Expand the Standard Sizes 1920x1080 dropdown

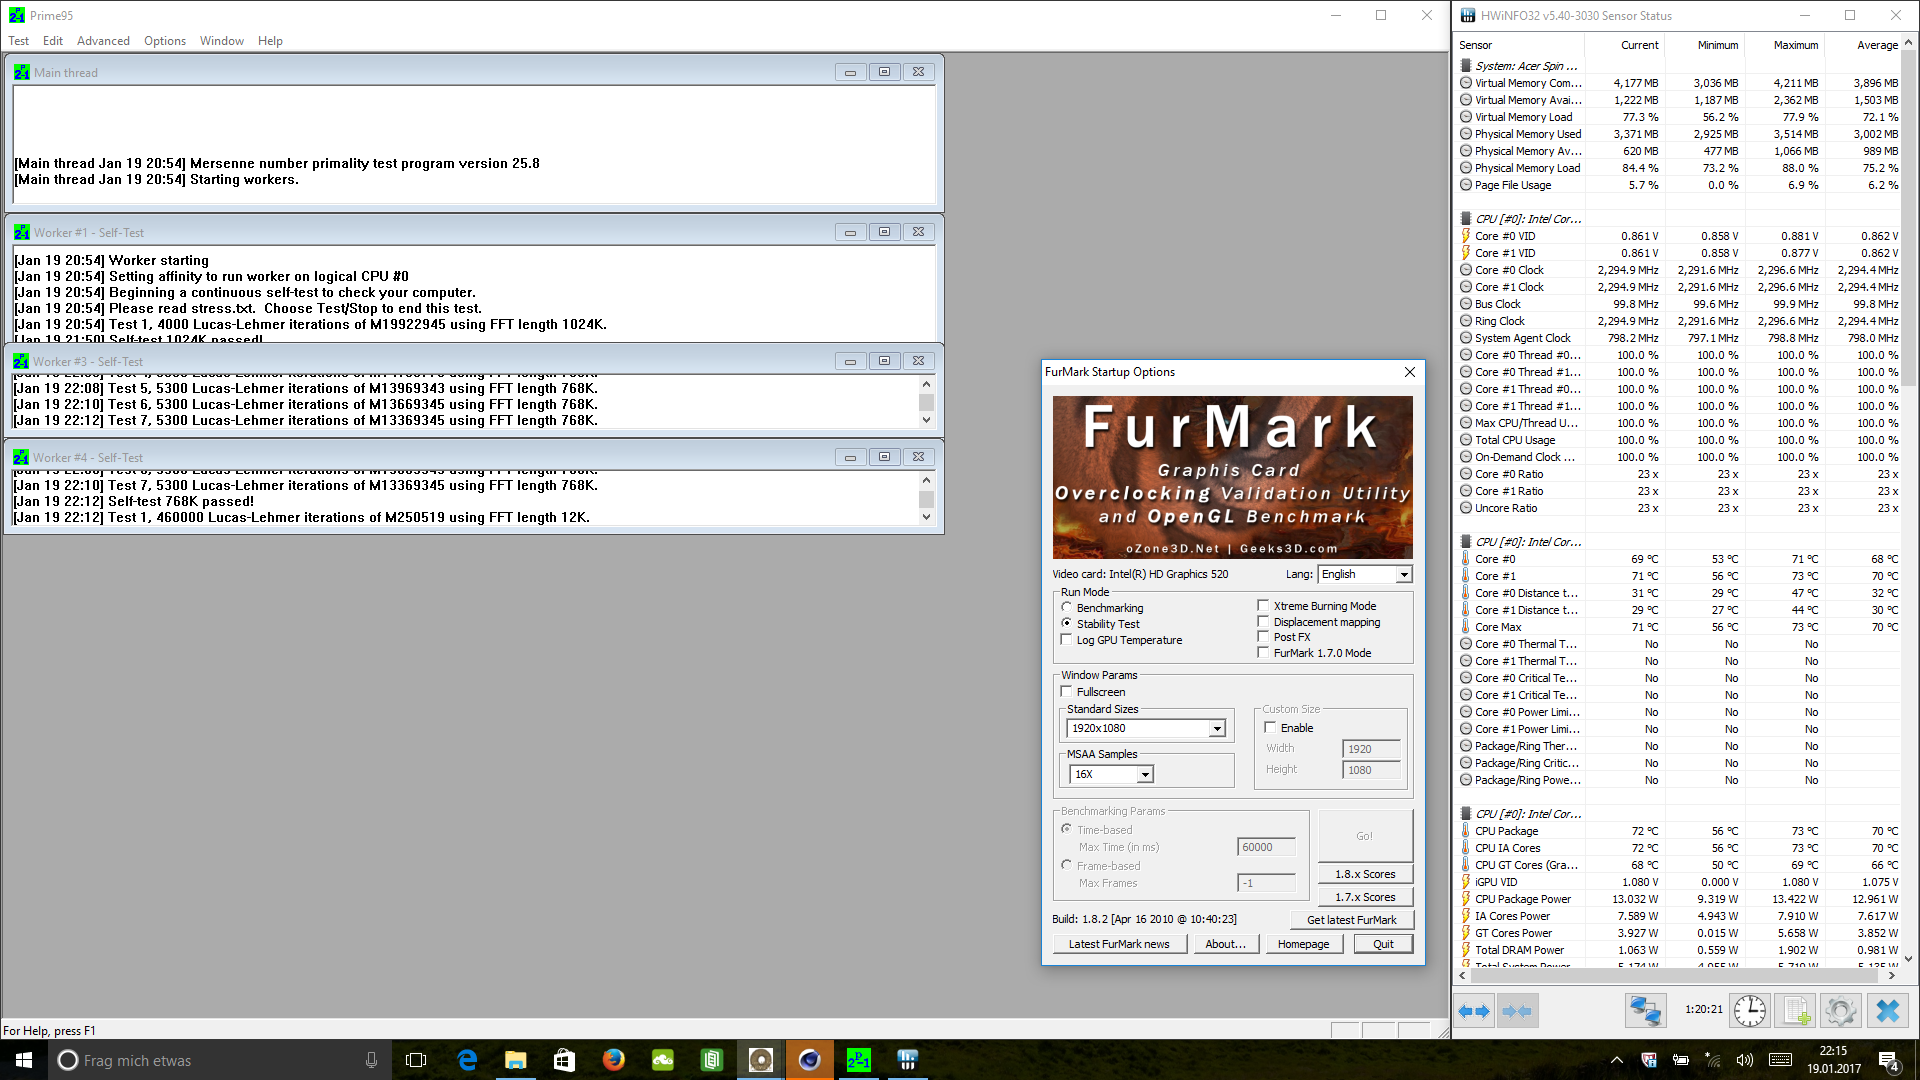tap(1217, 729)
